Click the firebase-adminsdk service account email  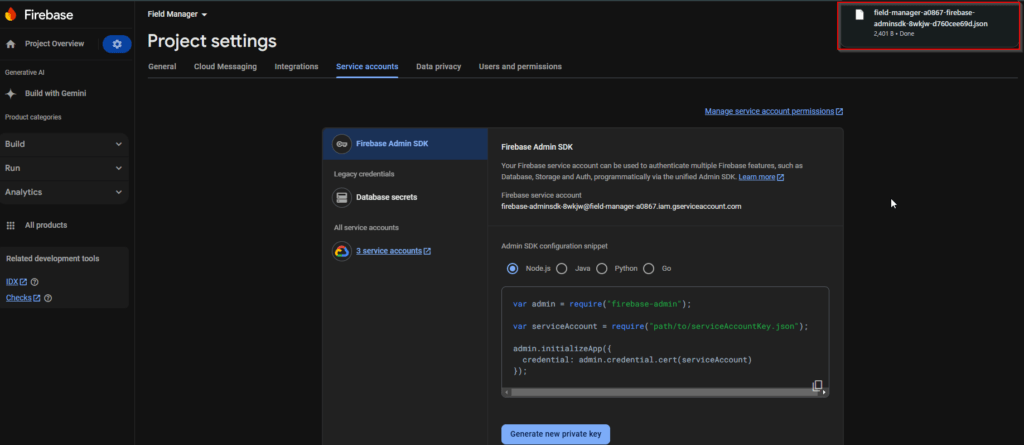coord(621,206)
